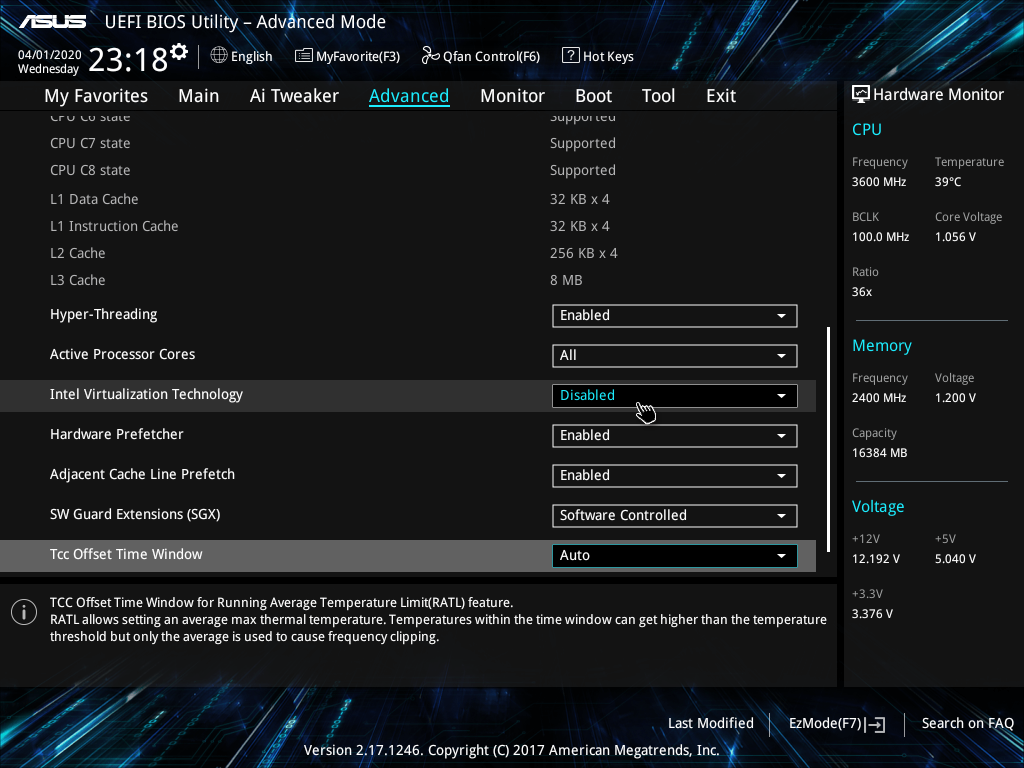The height and width of the screenshot is (768, 1024).
Task: Select the Hardware Prefetcher label
Action: [116, 434]
